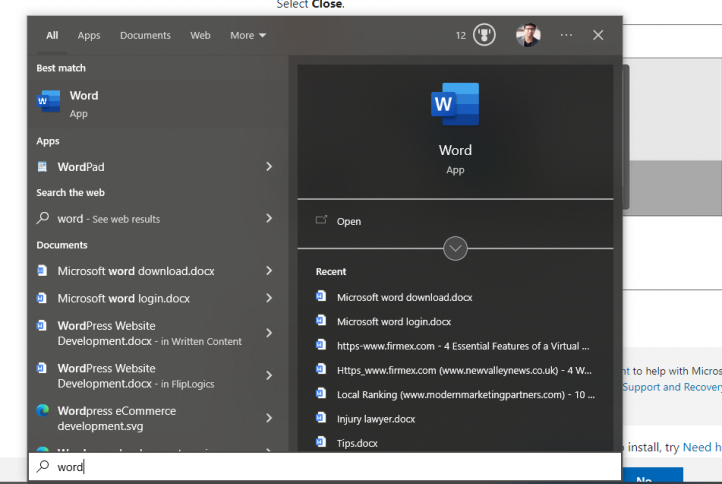Click the Word app icon in Best match
Viewport: 722px width, 484px height.
48,102
